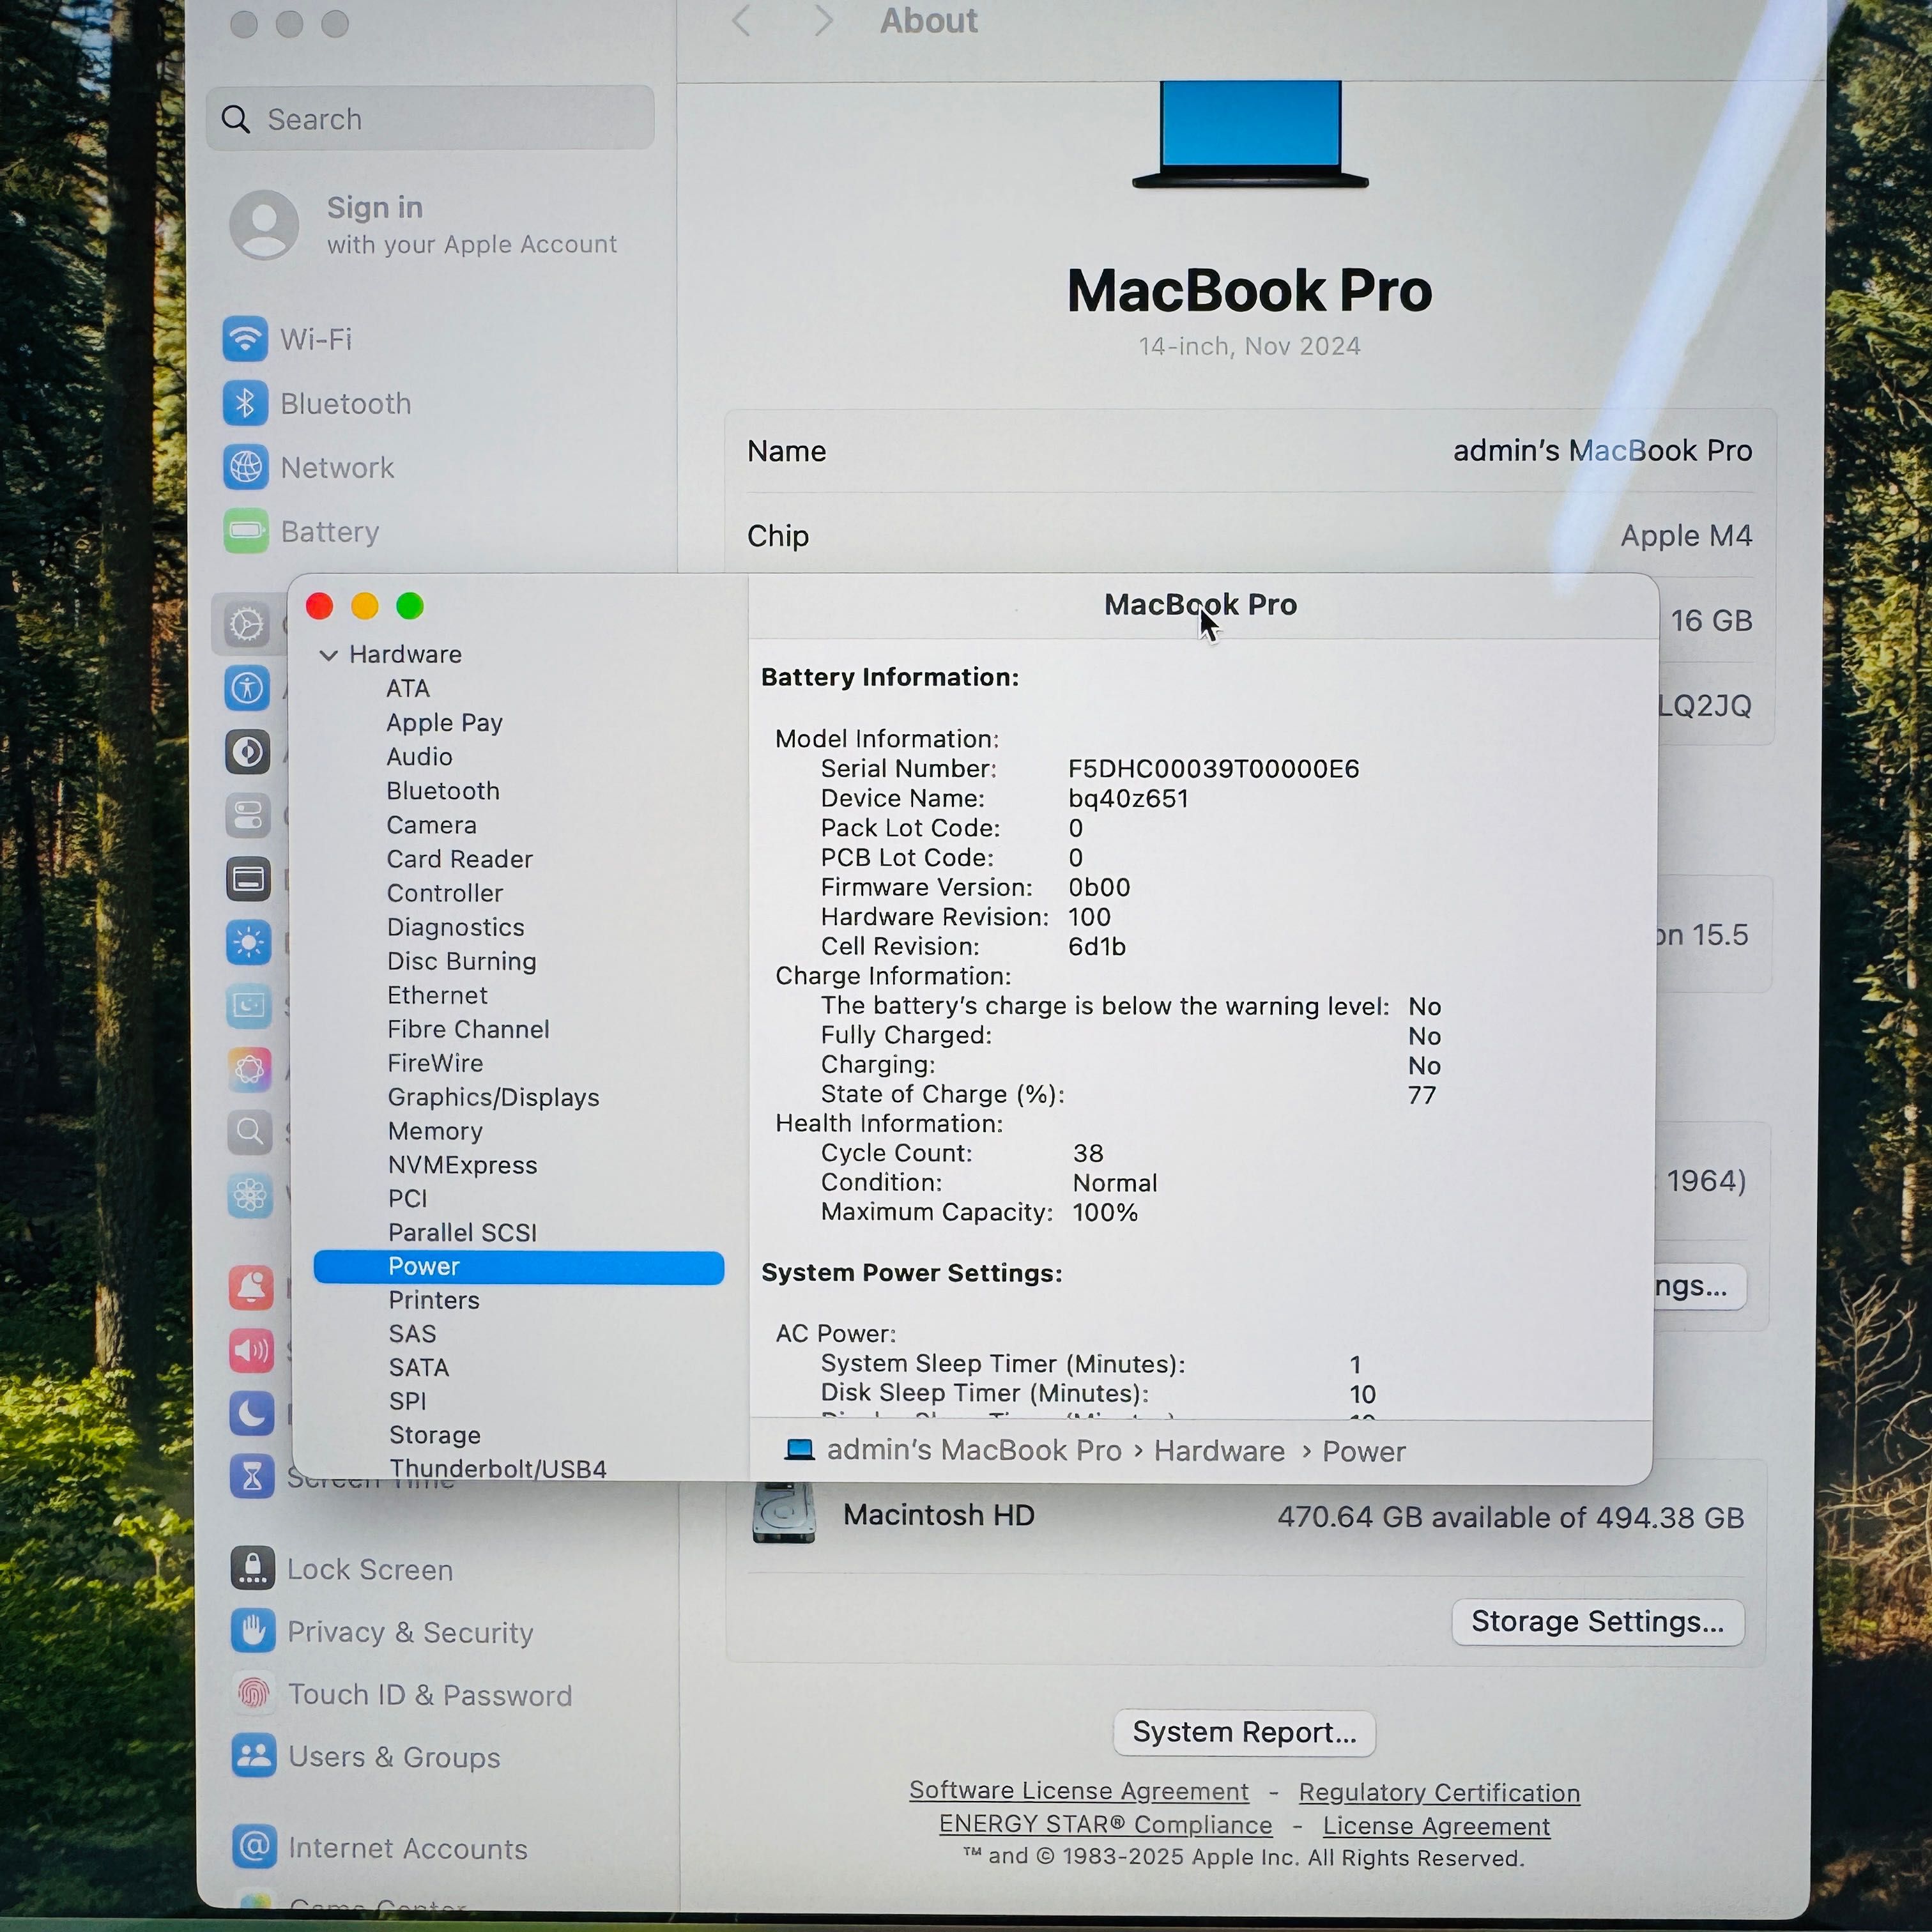The width and height of the screenshot is (1932, 1932).
Task: Select Controller in hardware list
Action: tap(445, 892)
